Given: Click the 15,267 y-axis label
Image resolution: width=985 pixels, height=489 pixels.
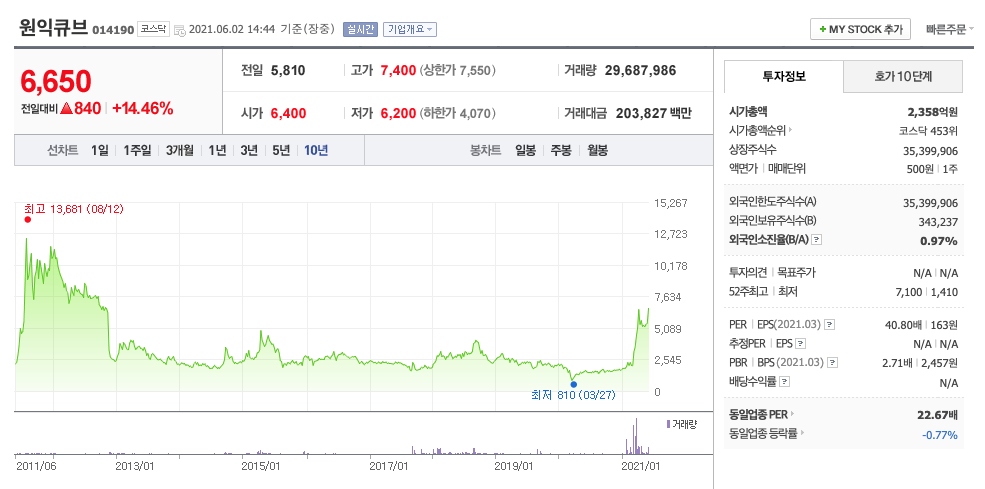Looking at the screenshot, I should (672, 203).
